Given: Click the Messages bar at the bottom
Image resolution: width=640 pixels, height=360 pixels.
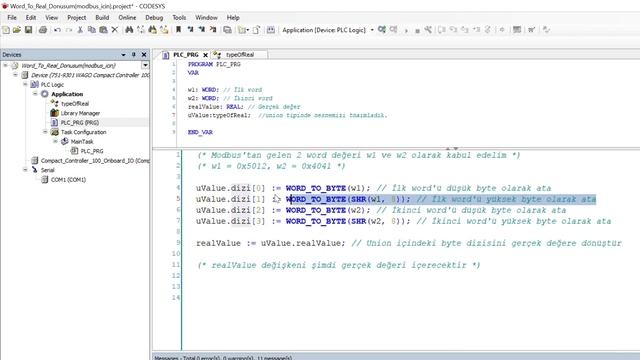Looking at the screenshot, I should (x=396, y=357).
